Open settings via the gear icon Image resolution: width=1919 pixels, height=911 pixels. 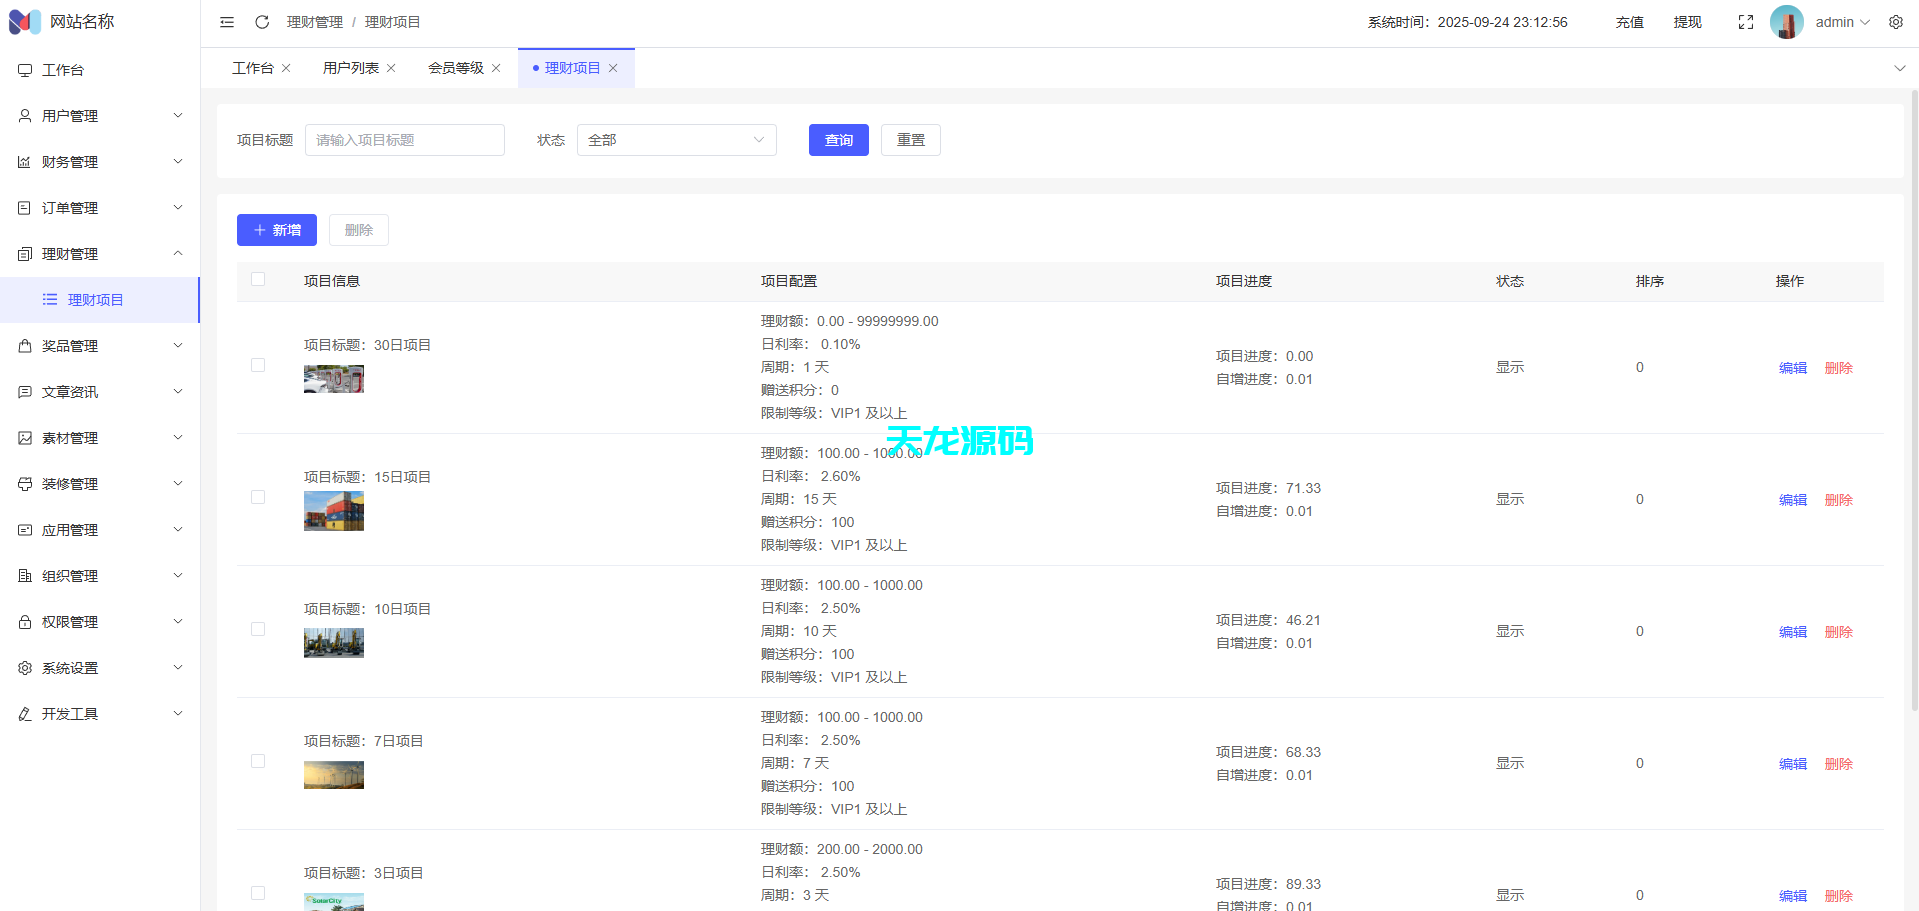pyautogui.click(x=1896, y=21)
